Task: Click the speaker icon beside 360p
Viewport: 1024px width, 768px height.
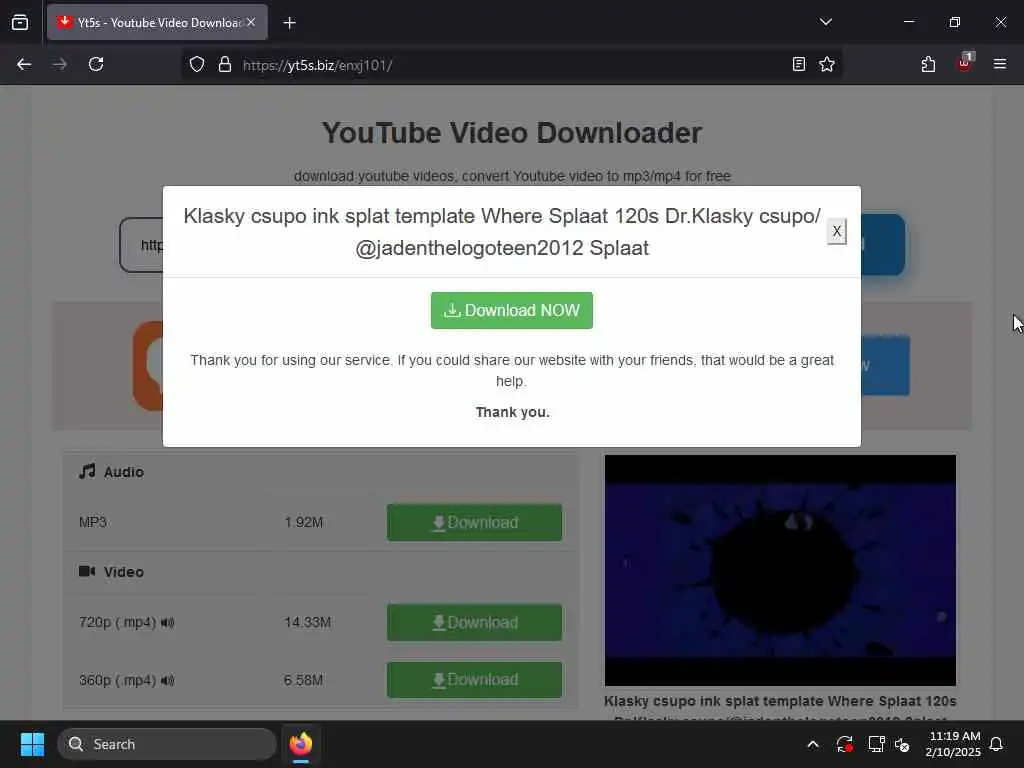Action: (167, 680)
